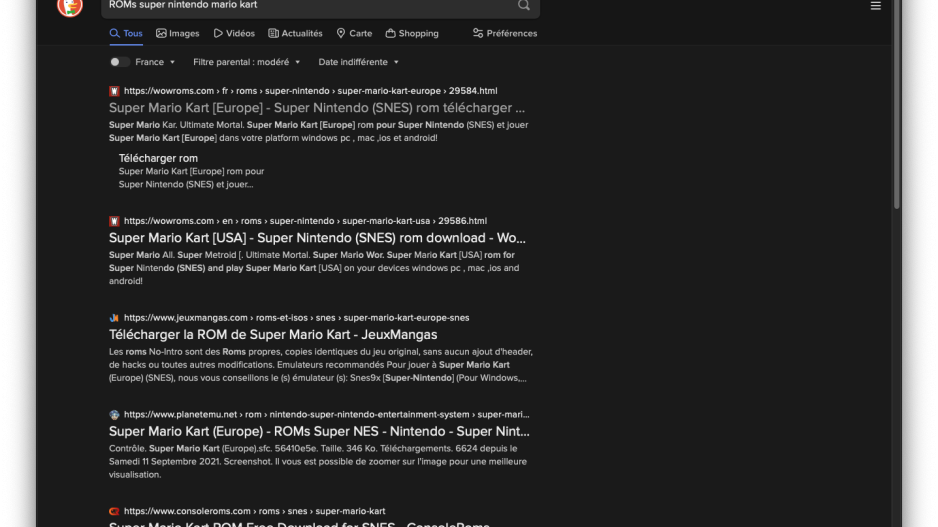Open the Super Mario Kart [USA] result title
Image resolution: width=938 pixels, height=527 pixels.
click(317, 238)
